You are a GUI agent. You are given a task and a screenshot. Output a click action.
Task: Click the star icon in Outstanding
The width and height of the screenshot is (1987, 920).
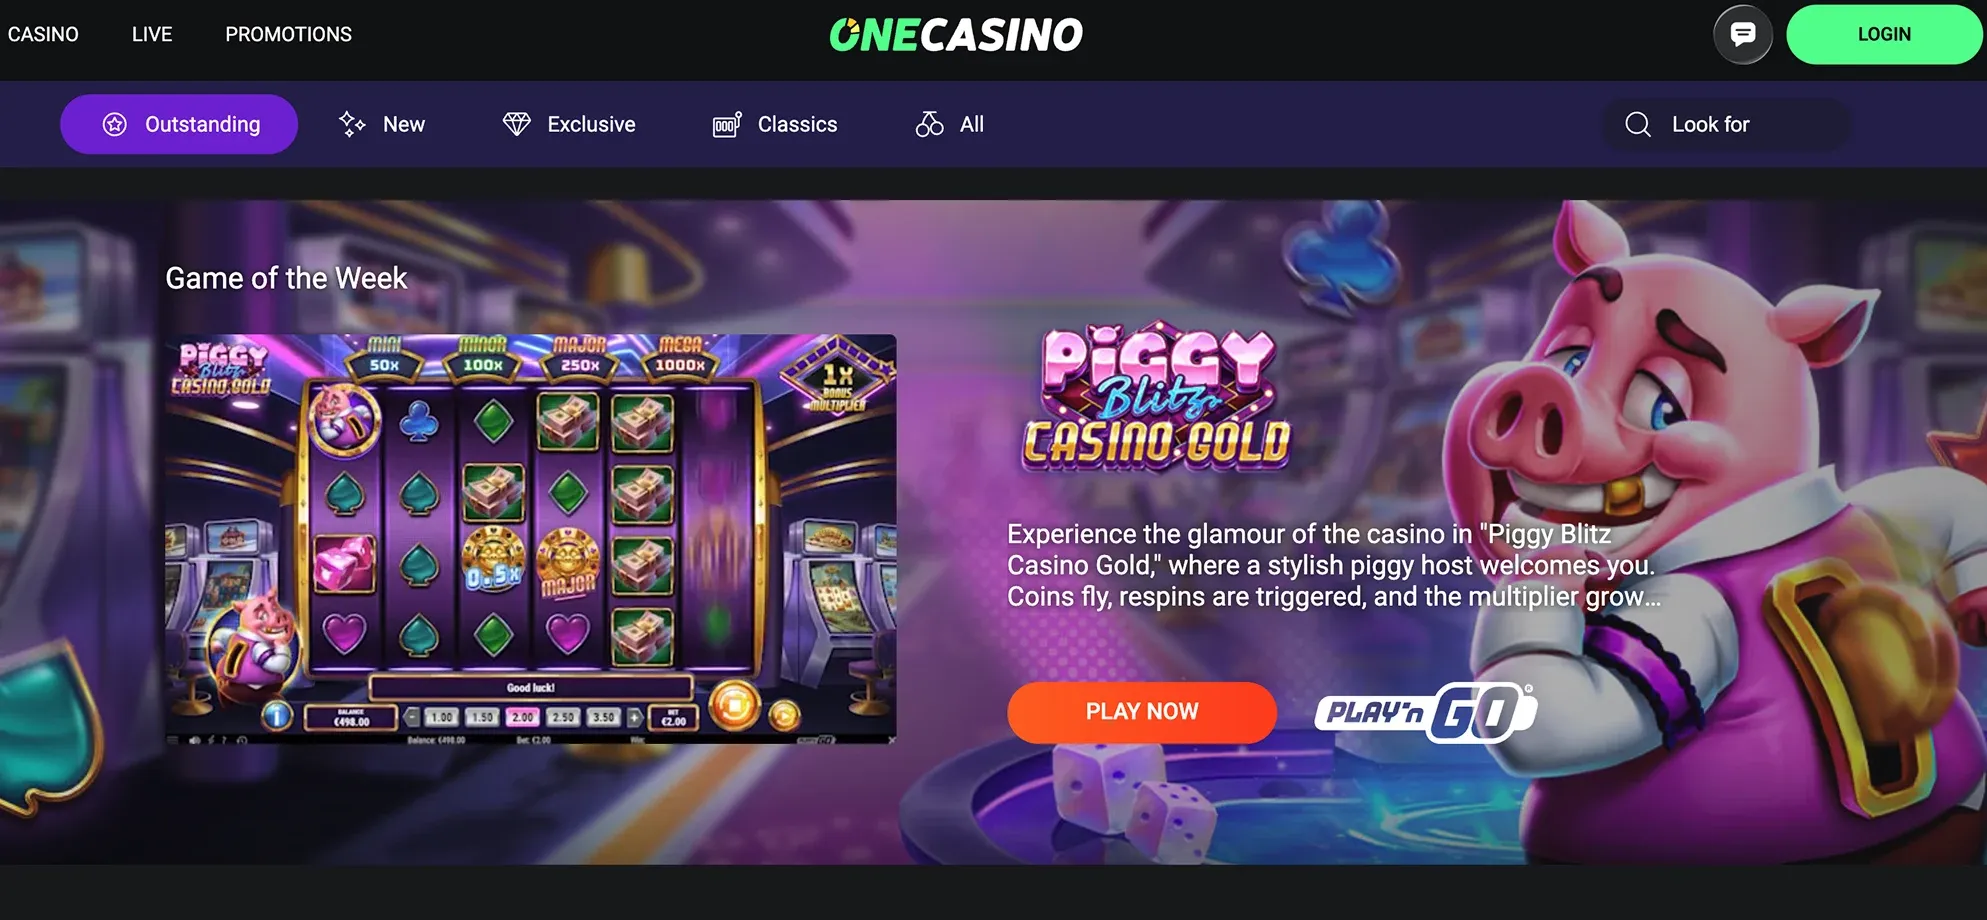tap(115, 124)
